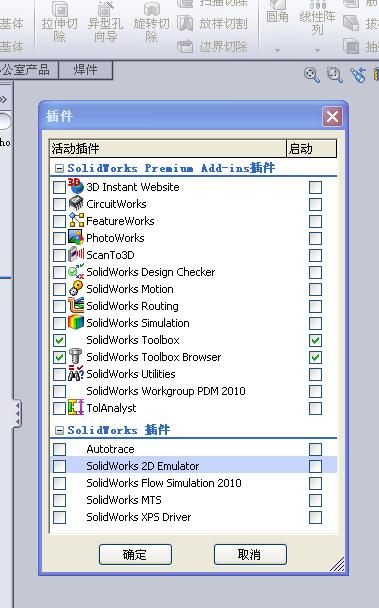The image size is (379, 608).
Task: Click the 线性阵列 (Linear Pattern) tool
Action: pos(318,17)
